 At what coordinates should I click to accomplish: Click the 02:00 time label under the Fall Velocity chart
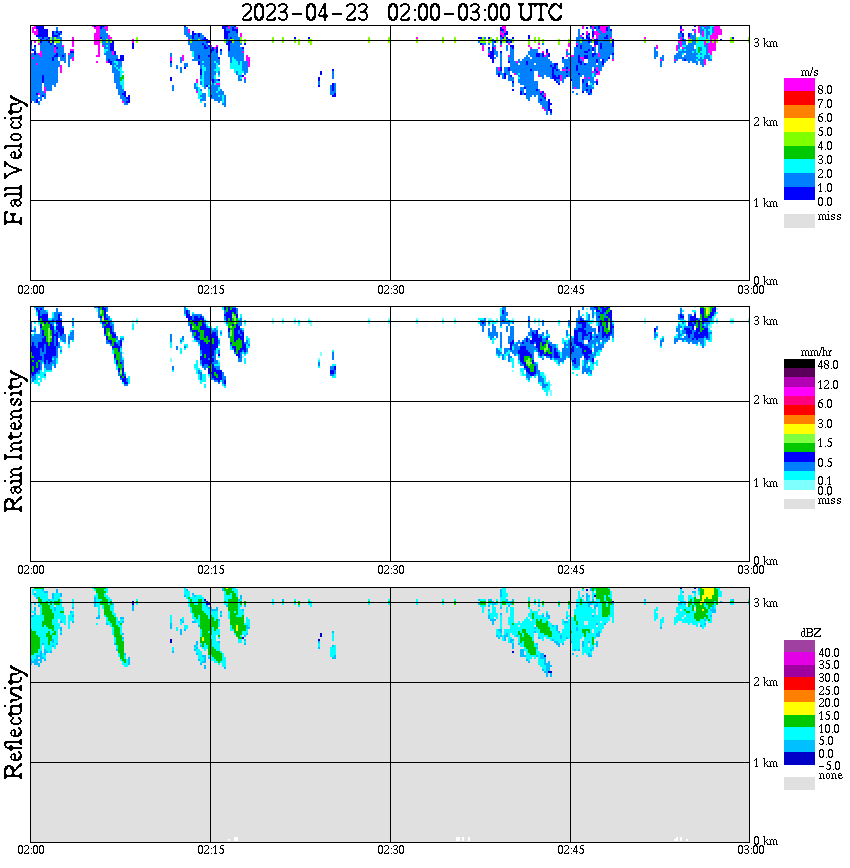(30, 290)
